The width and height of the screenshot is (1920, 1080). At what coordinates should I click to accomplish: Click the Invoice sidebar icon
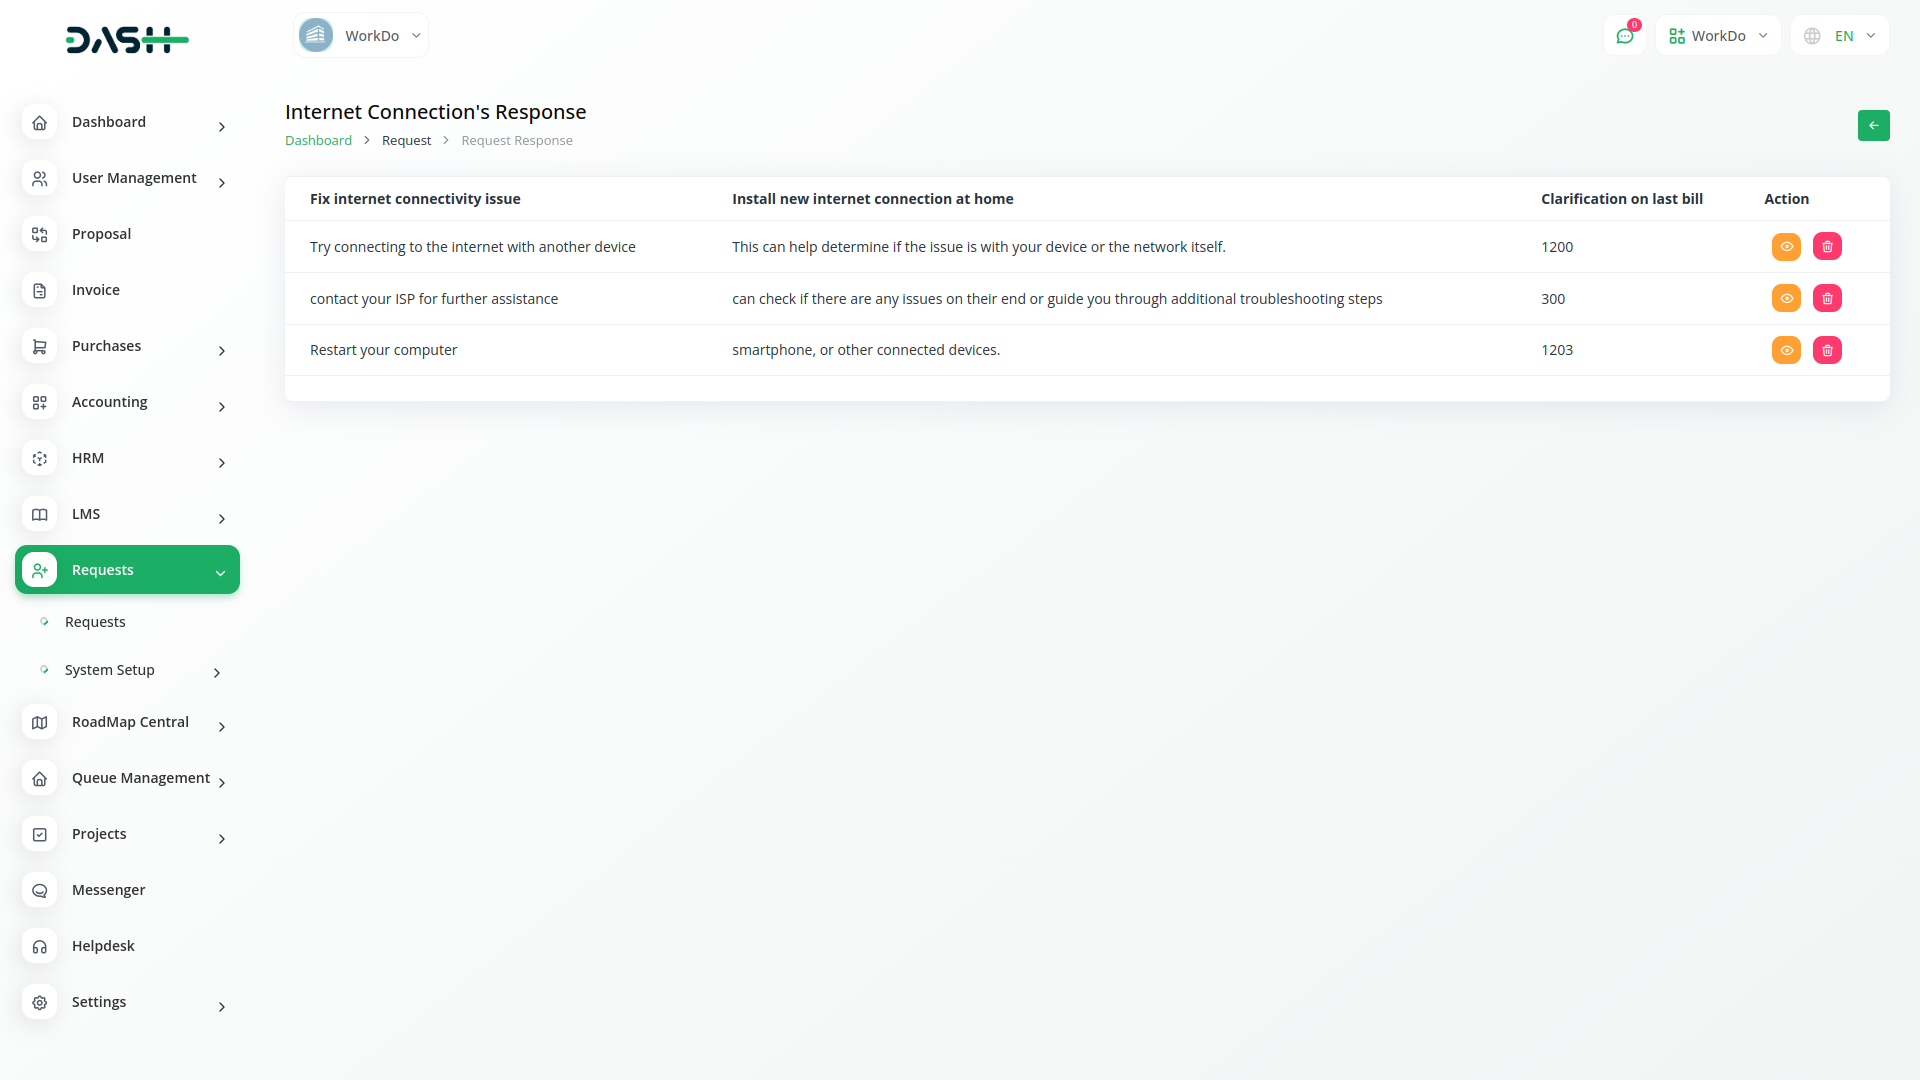[40, 291]
